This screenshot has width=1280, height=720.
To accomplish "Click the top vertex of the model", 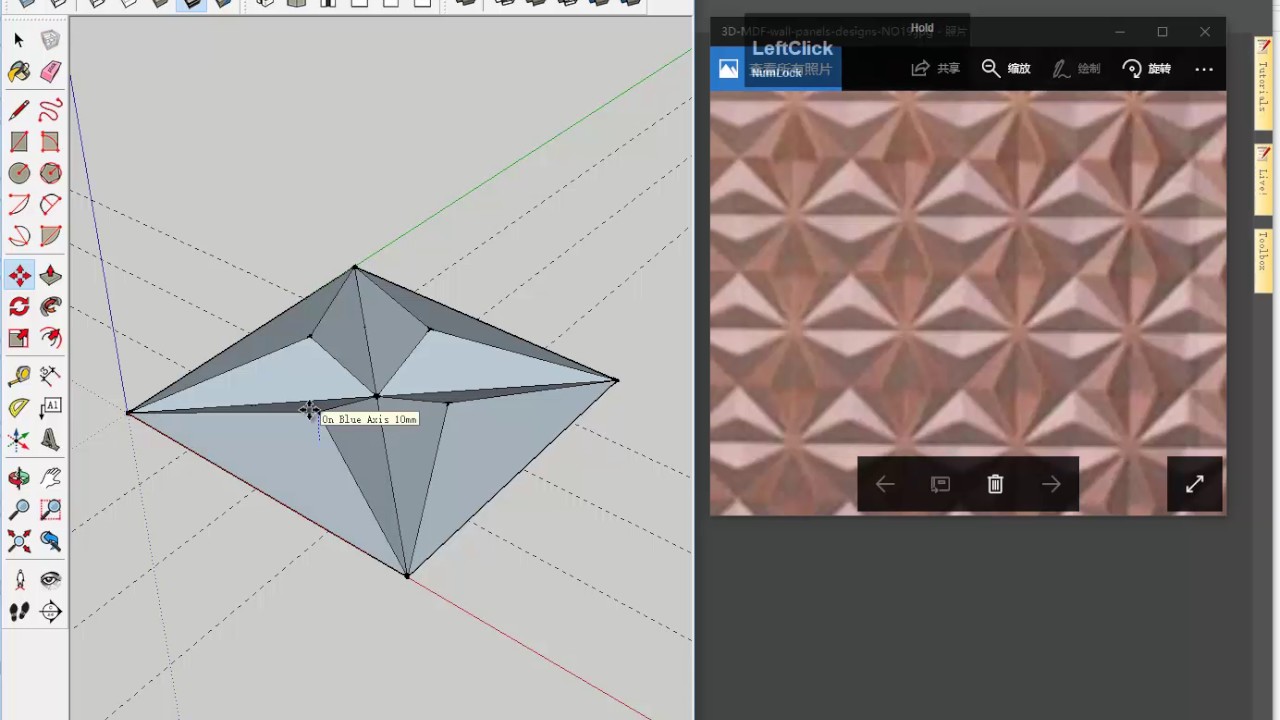I will [354, 267].
